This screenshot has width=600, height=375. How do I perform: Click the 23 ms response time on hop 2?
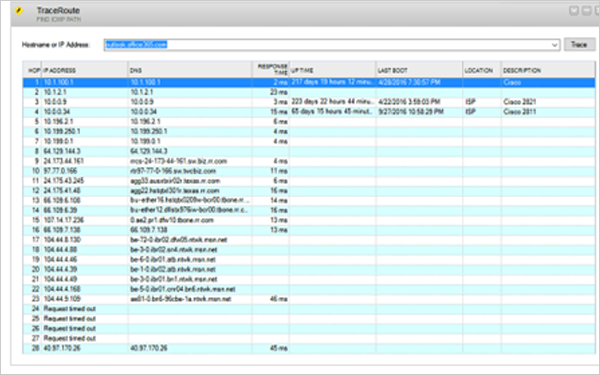279,92
